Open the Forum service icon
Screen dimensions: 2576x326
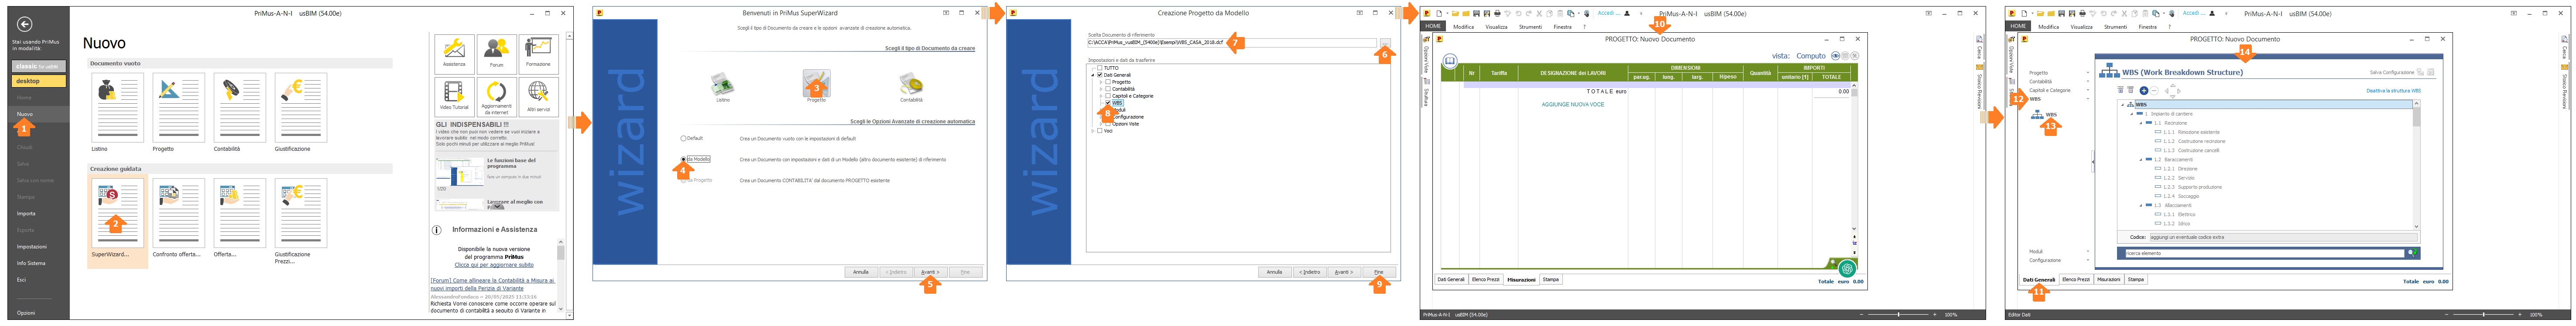tap(496, 53)
